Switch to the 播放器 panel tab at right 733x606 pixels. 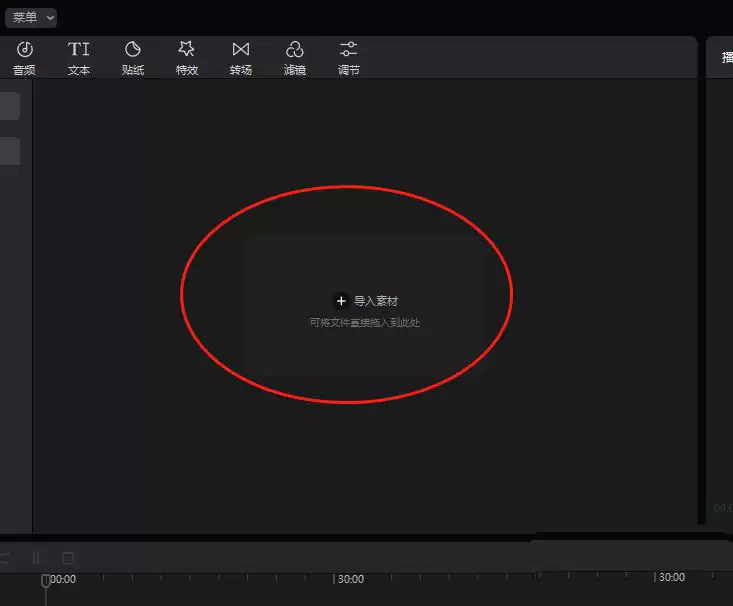click(724, 58)
